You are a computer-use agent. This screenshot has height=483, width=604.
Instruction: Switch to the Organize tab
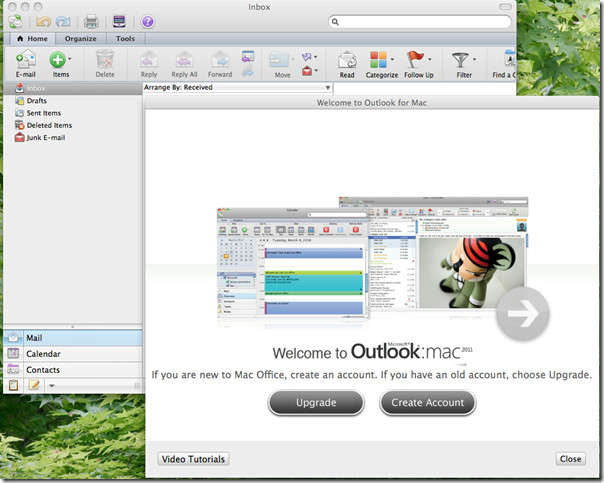pyautogui.click(x=81, y=39)
